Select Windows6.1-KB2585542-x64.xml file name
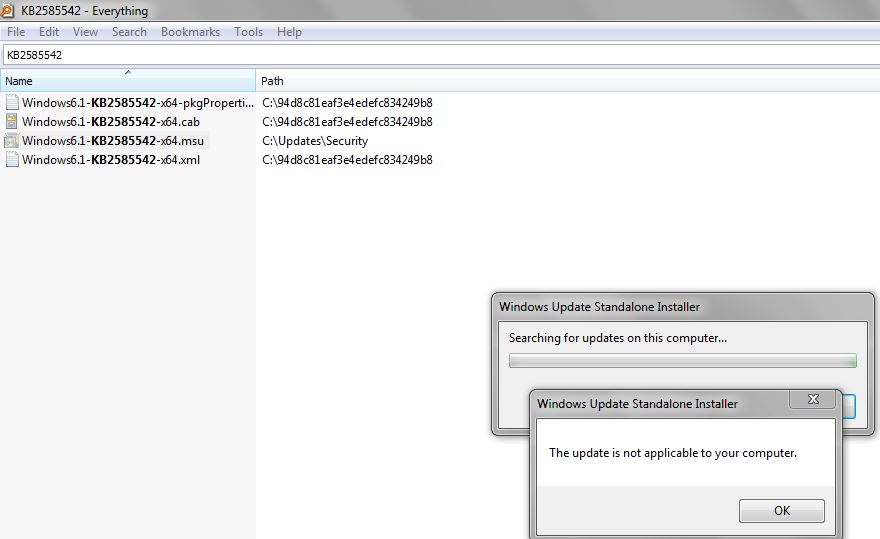 pos(111,160)
